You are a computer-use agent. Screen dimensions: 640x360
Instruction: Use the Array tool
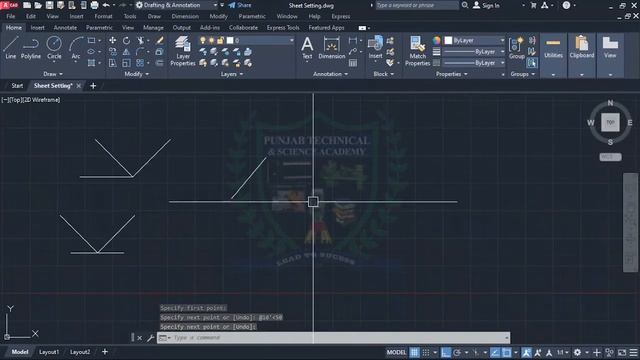coord(140,63)
